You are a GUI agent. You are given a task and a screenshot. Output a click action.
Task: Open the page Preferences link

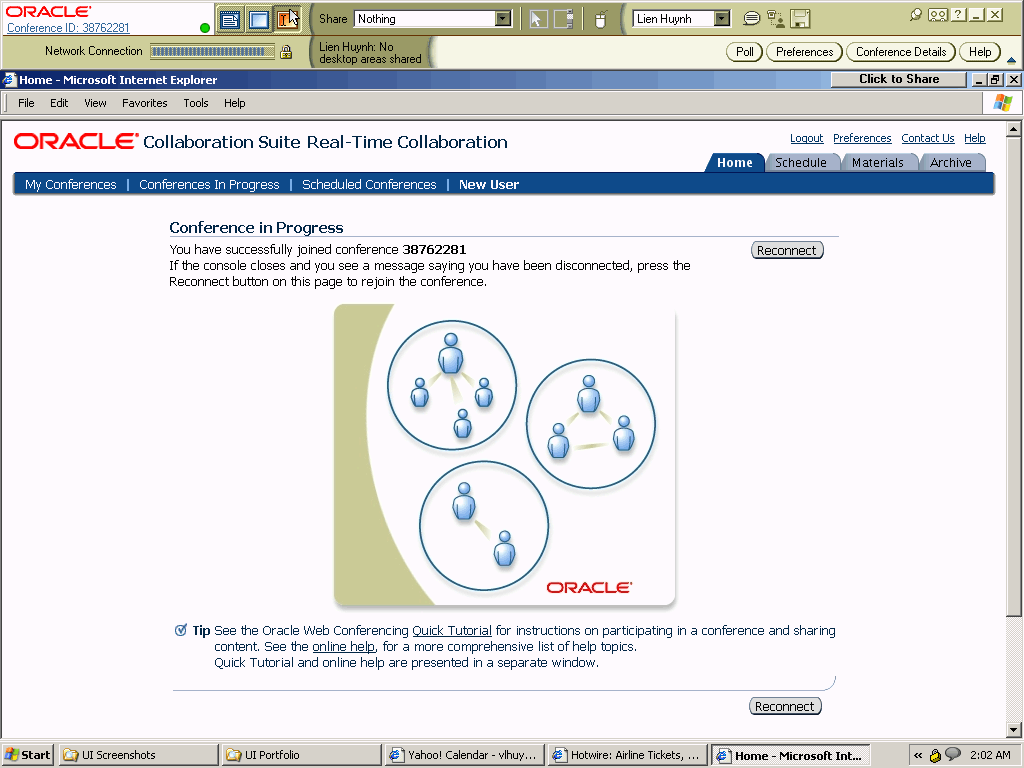pos(862,138)
